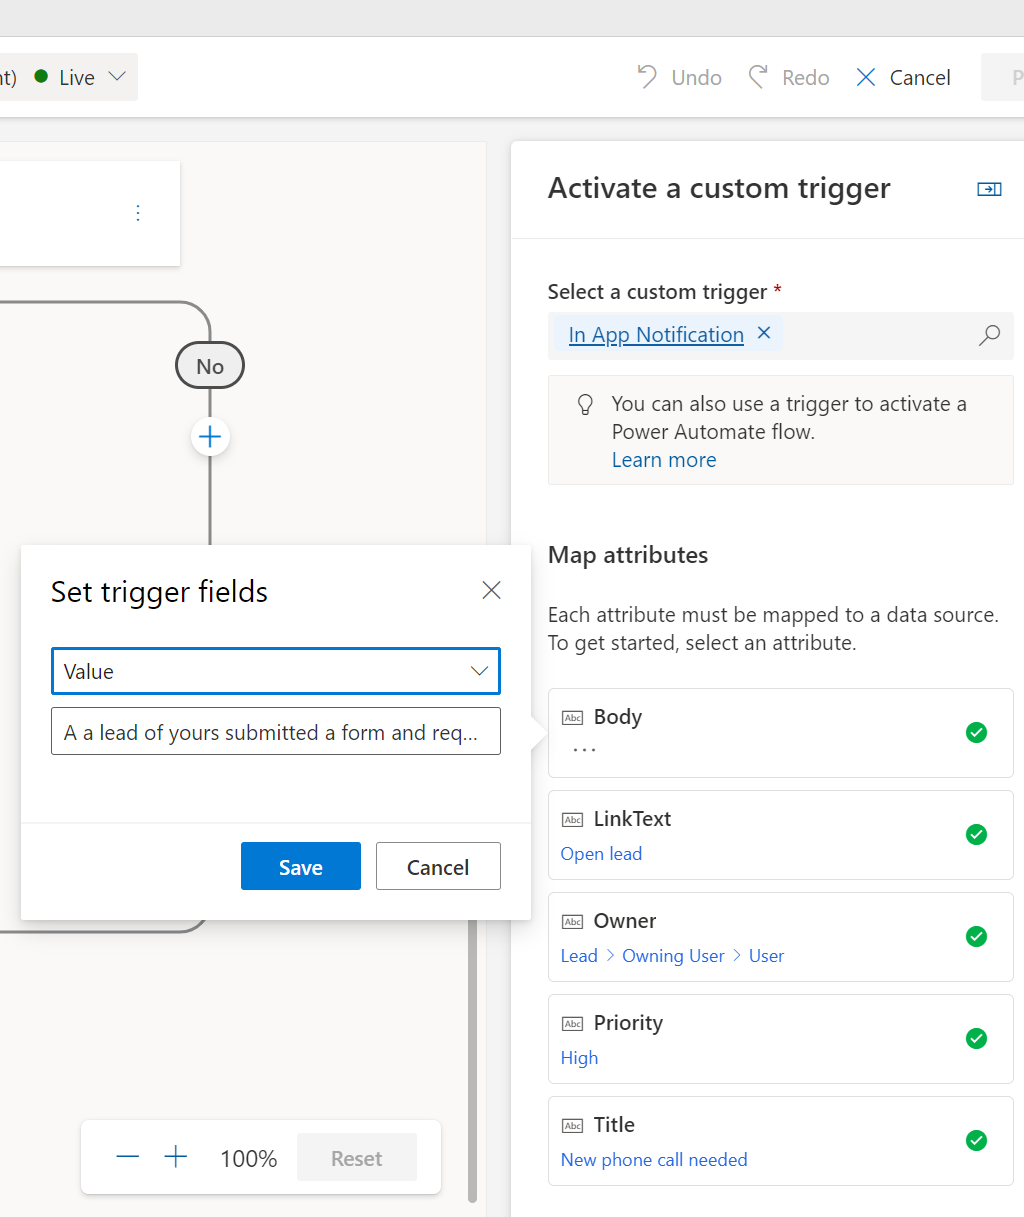Viewport: 1024px width, 1217px height.
Task: Click the Redo button
Action: [790, 78]
